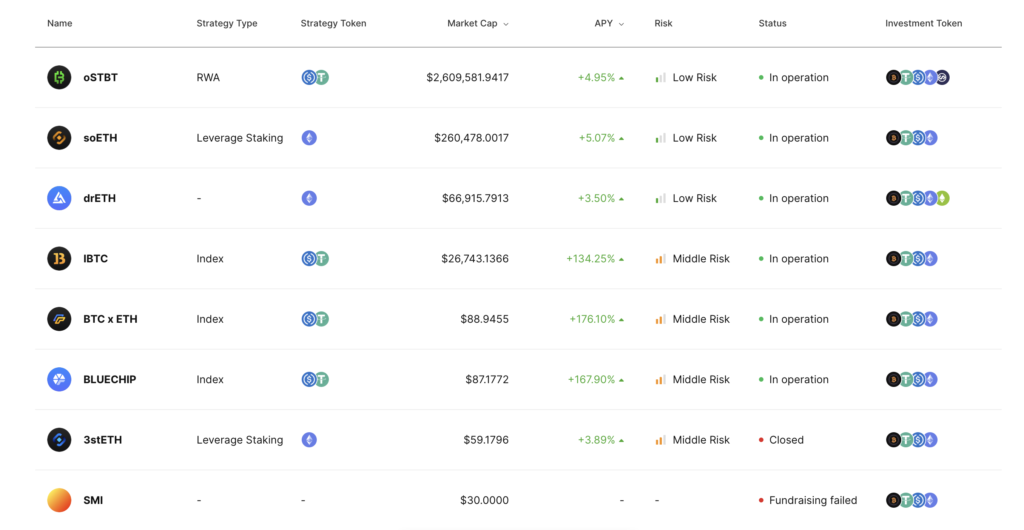Click the Closed status in 3stETH row
The width and height of the screenshot is (1024, 530).
coord(786,440)
